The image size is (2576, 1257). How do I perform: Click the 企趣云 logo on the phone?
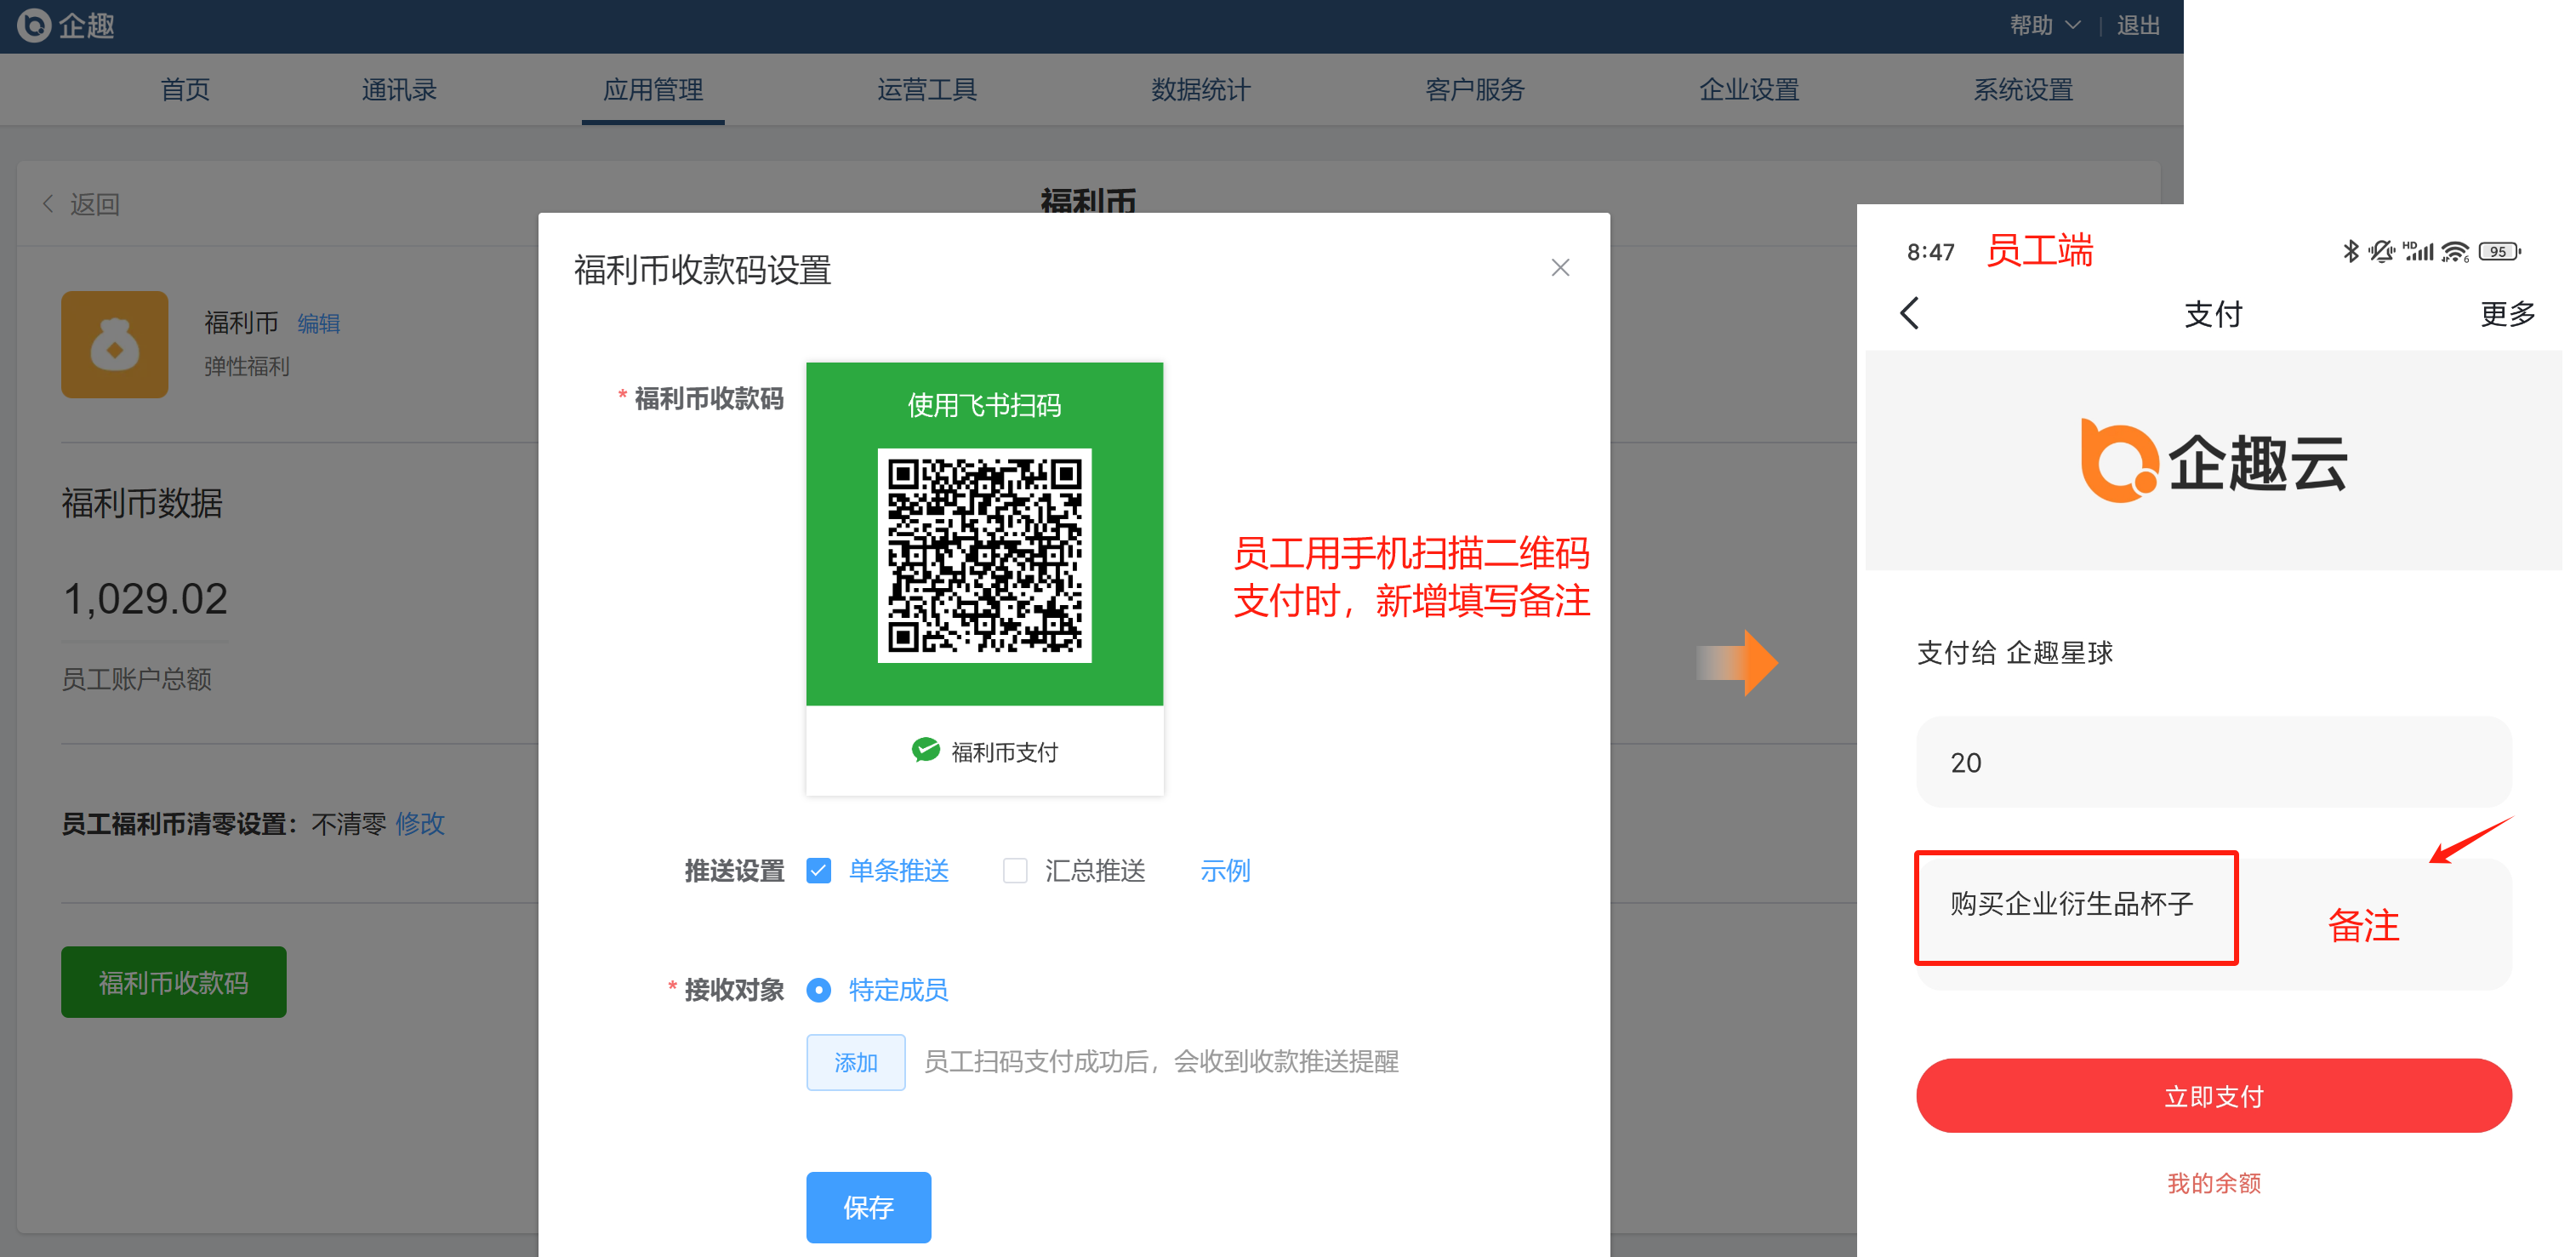[2213, 462]
